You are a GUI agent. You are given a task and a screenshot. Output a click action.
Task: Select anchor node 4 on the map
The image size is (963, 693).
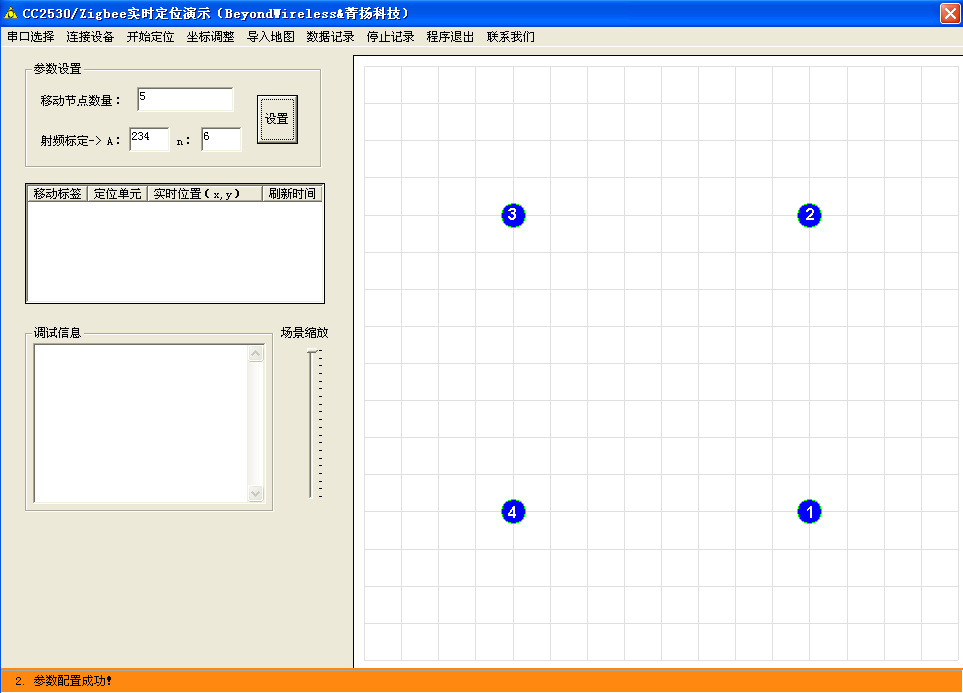pyautogui.click(x=513, y=511)
